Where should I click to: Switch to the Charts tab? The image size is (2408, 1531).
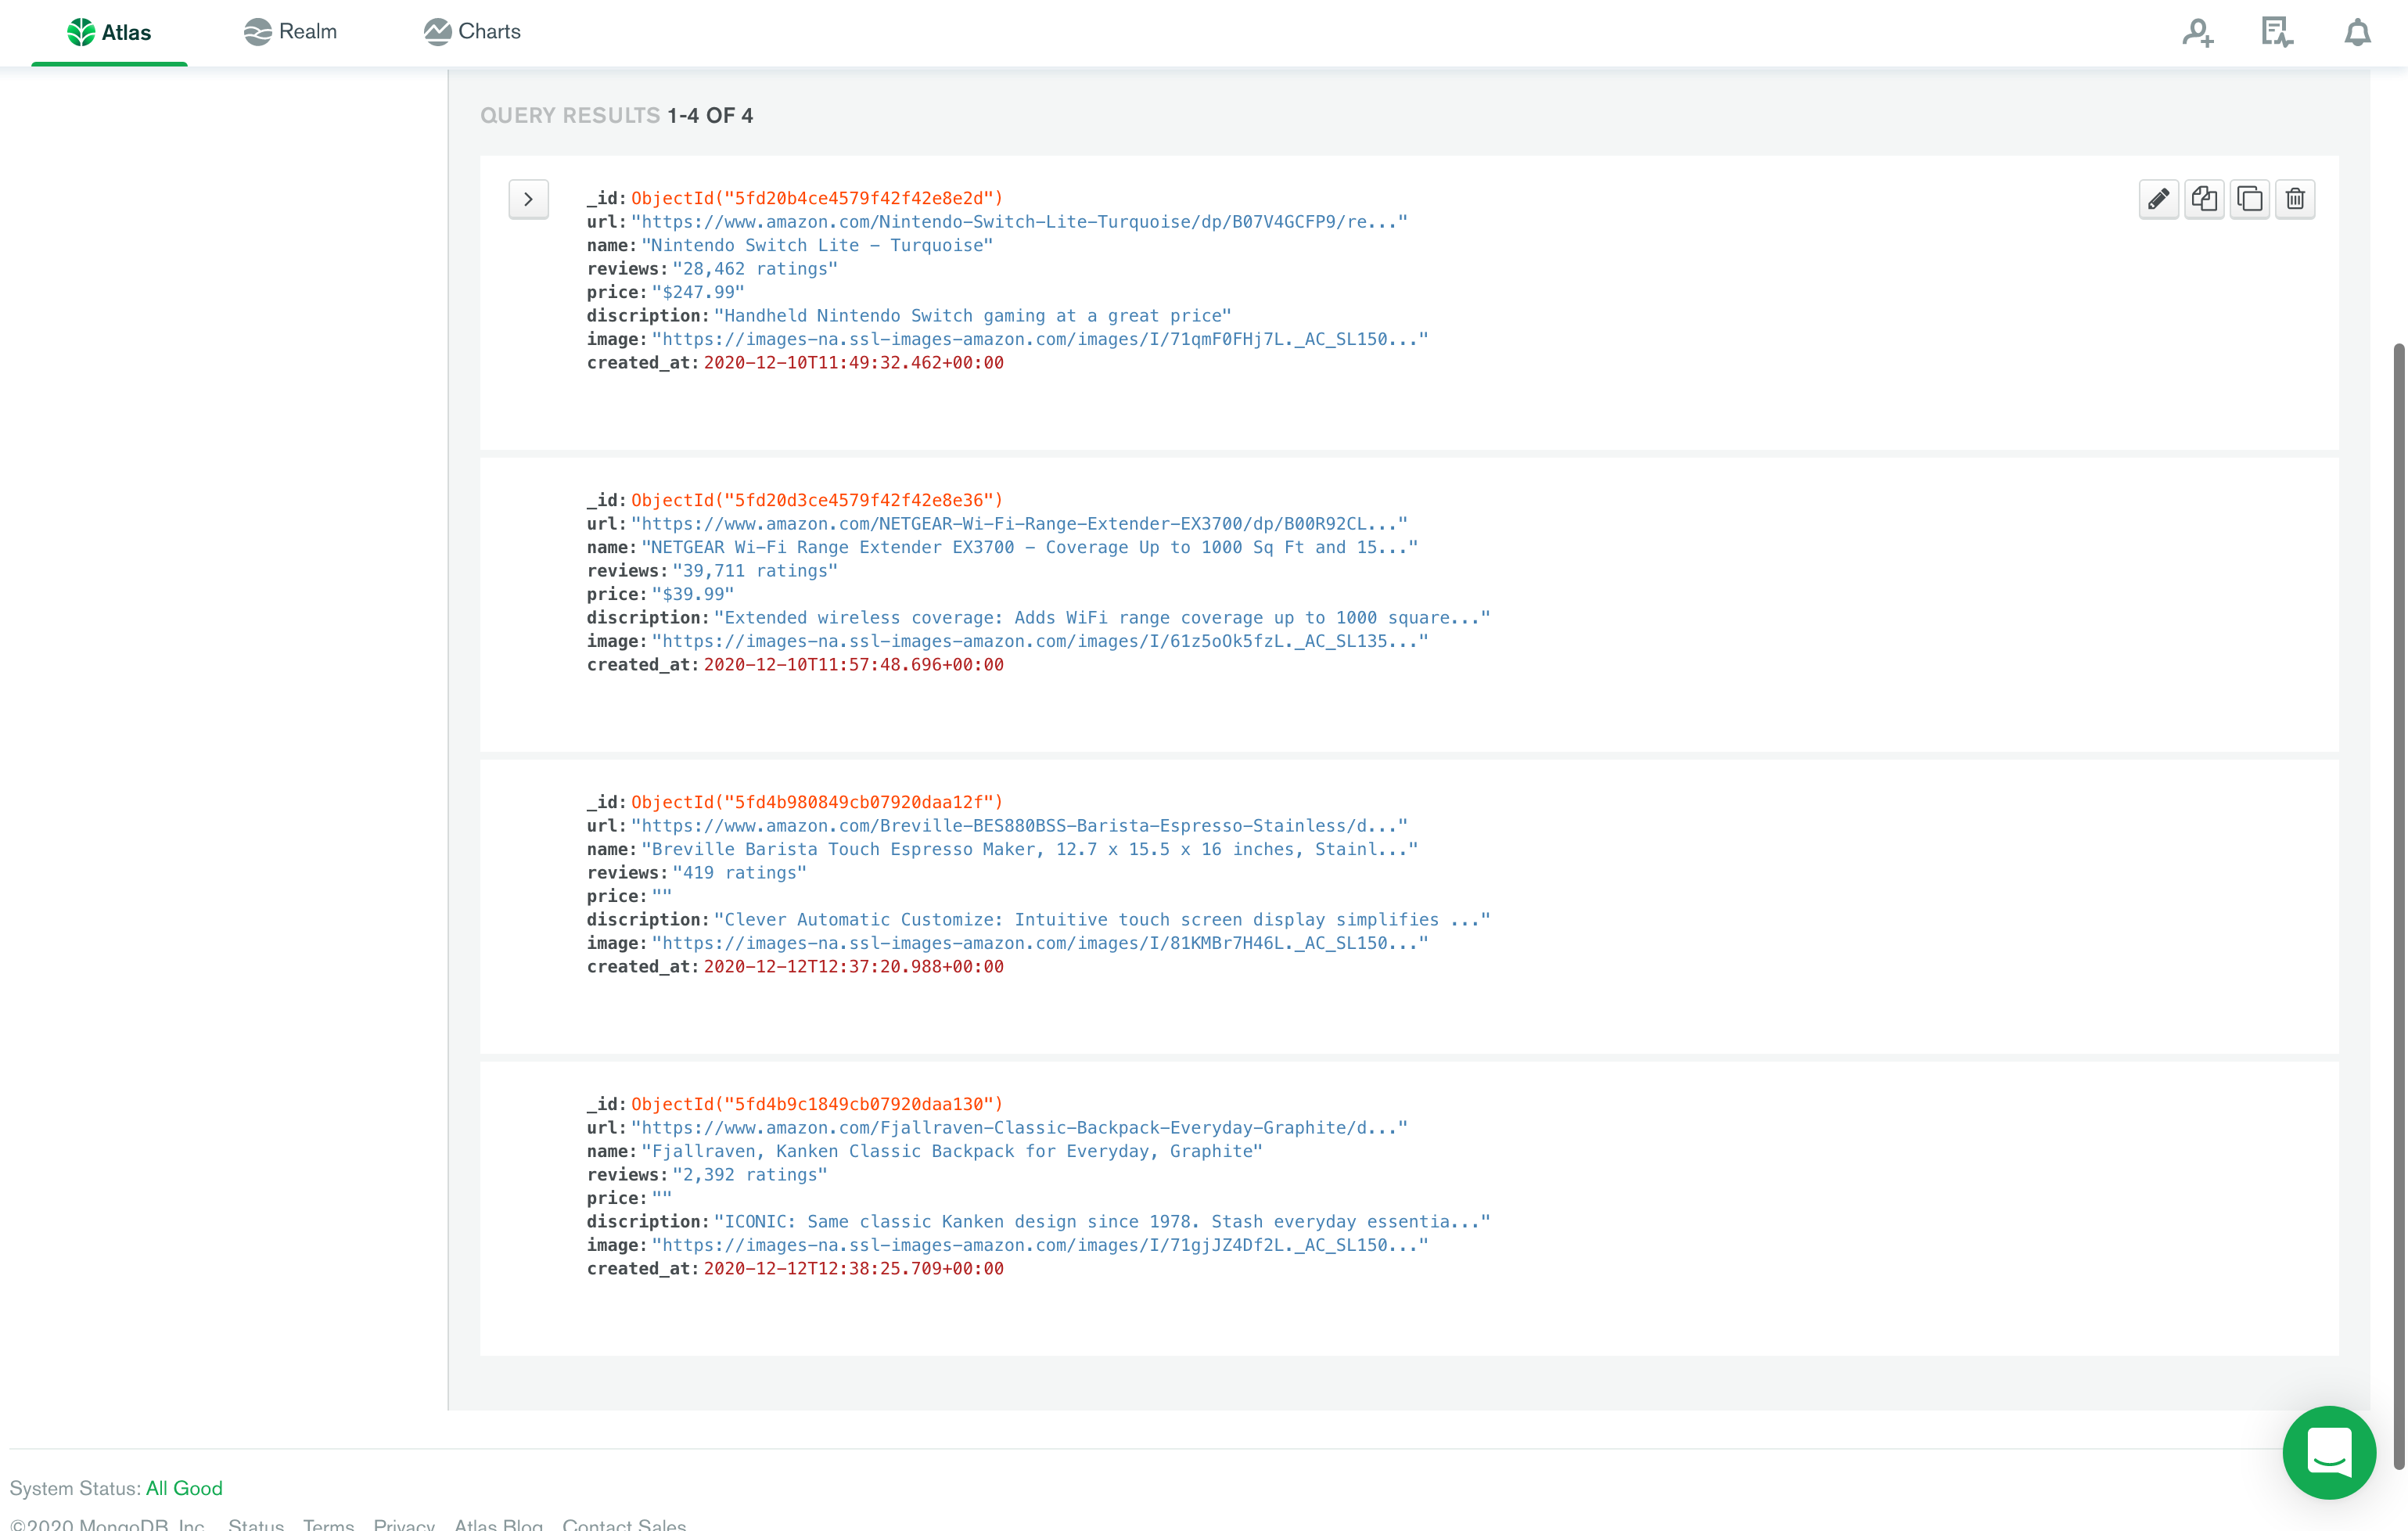(x=471, y=32)
